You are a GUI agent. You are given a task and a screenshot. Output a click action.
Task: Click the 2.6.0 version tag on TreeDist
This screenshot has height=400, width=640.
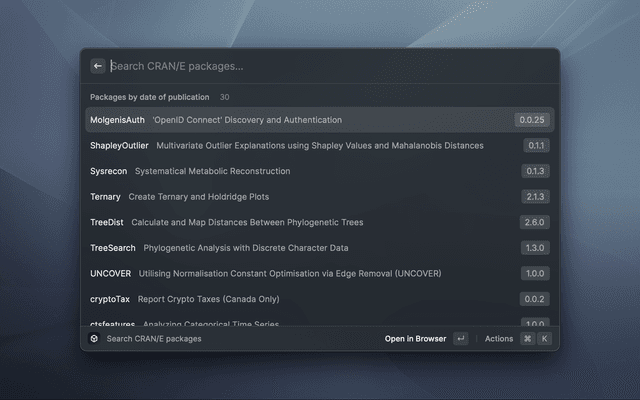[534, 222]
